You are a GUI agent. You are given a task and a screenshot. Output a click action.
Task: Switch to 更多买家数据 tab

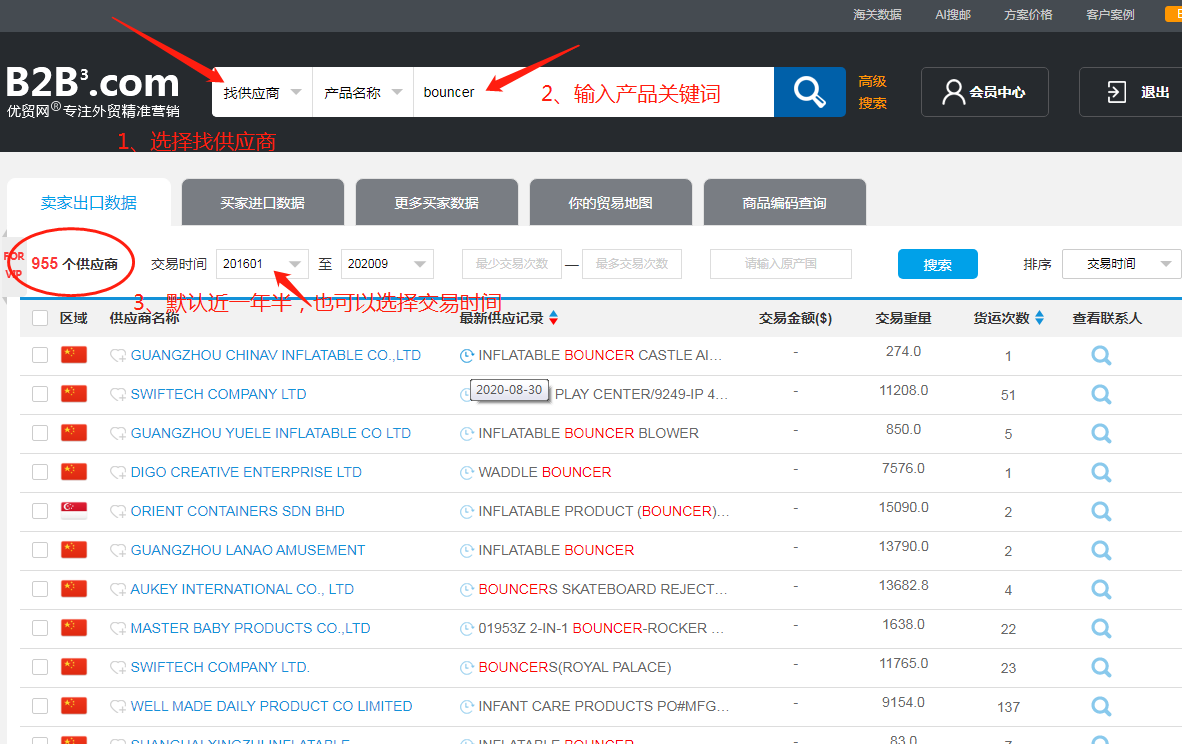point(436,202)
